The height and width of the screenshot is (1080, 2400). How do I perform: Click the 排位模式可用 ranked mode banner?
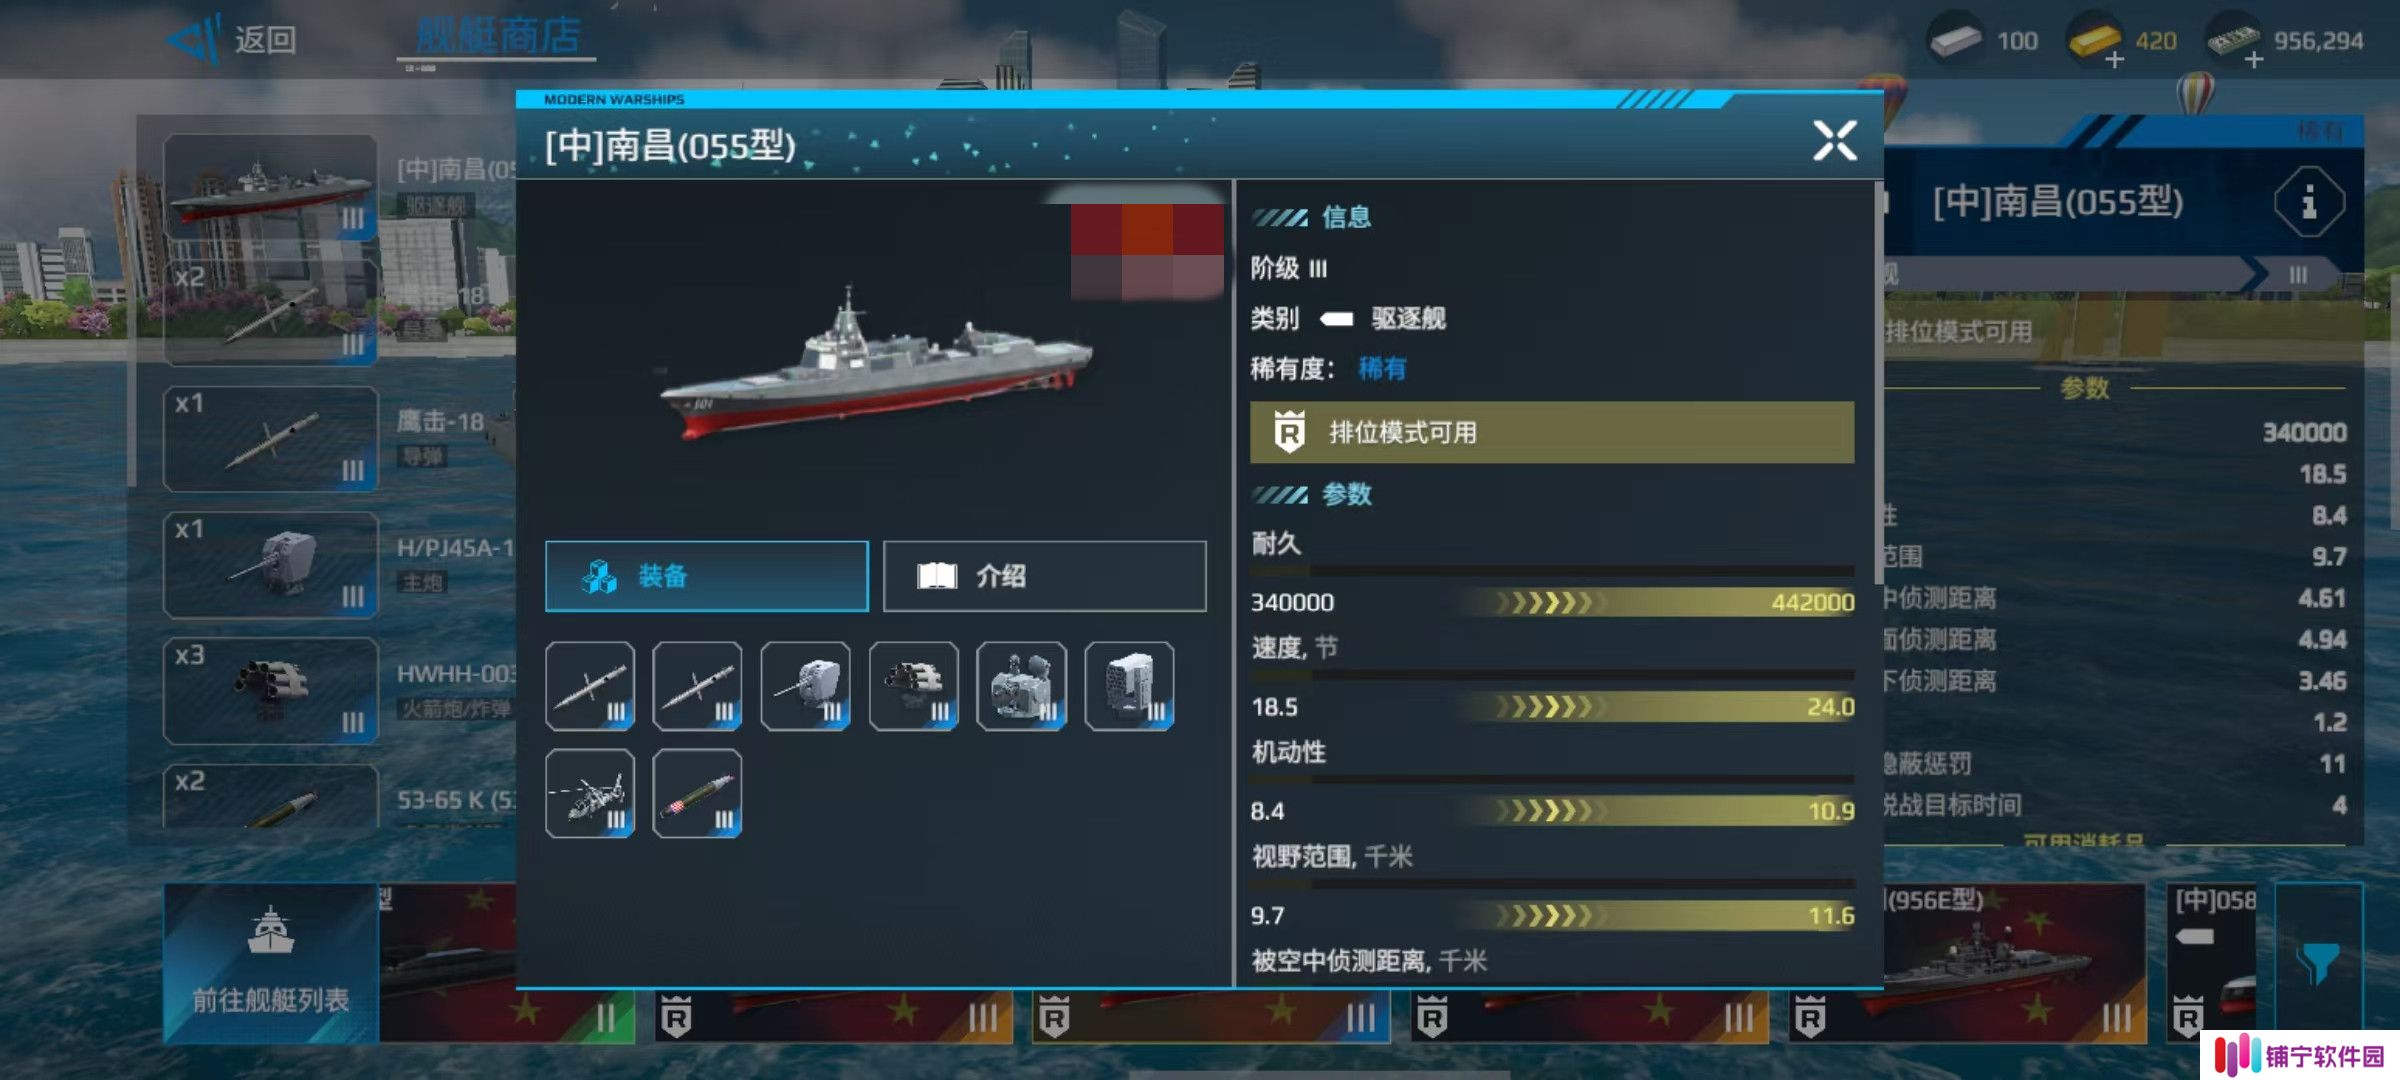[x=1552, y=432]
